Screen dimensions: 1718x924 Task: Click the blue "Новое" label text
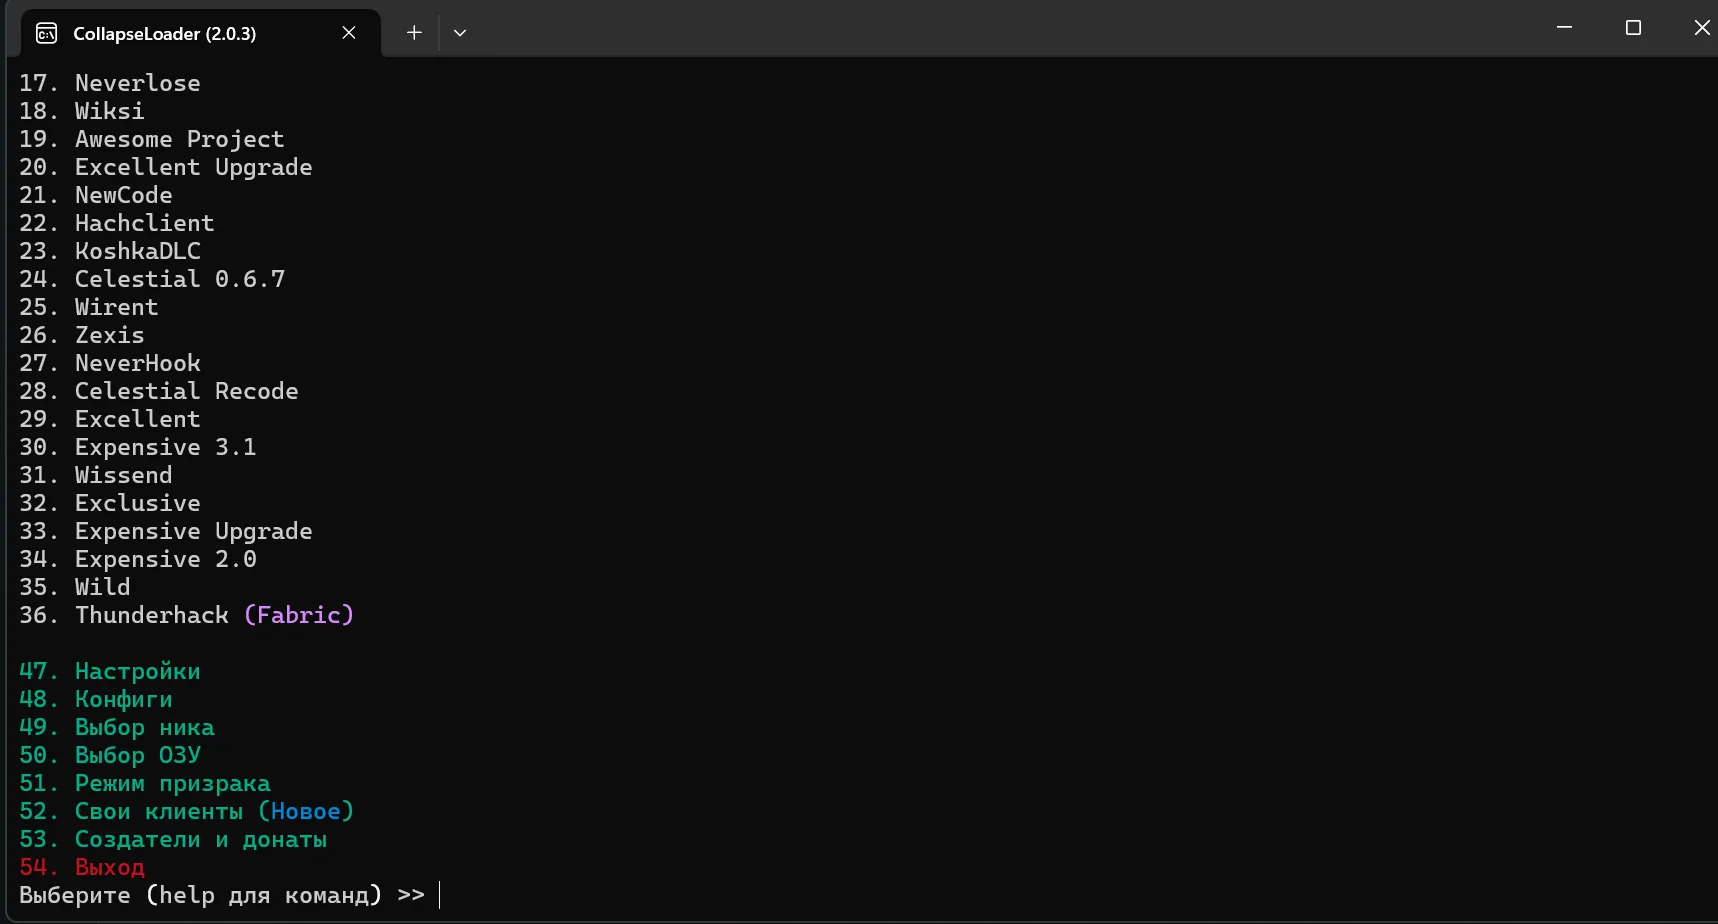[306, 811]
